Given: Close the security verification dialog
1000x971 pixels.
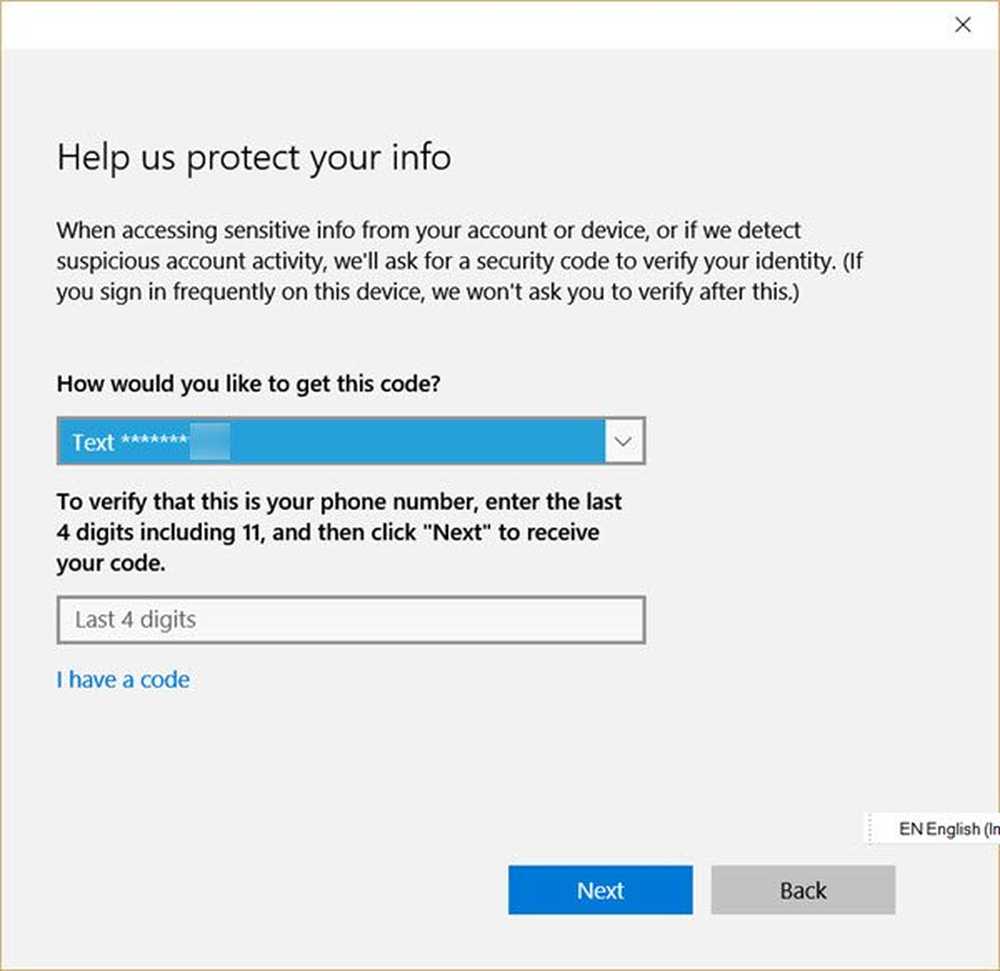Looking at the screenshot, I should (962, 26).
